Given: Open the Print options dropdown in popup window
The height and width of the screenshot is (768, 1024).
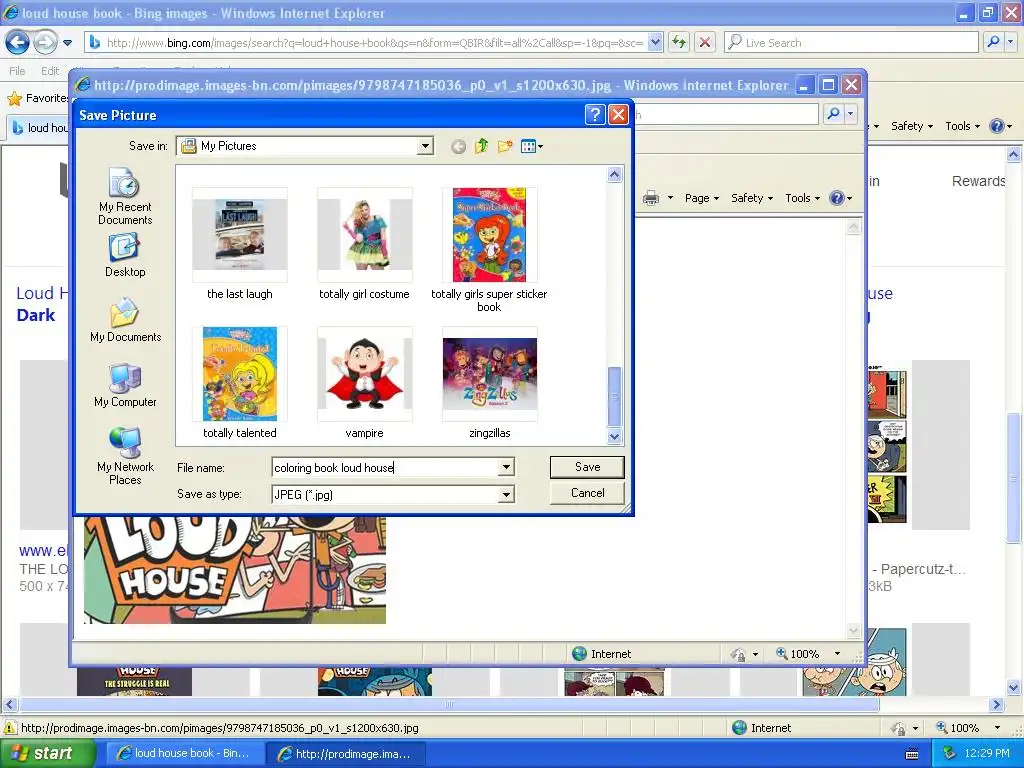Looking at the screenshot, I should (670, 198).
